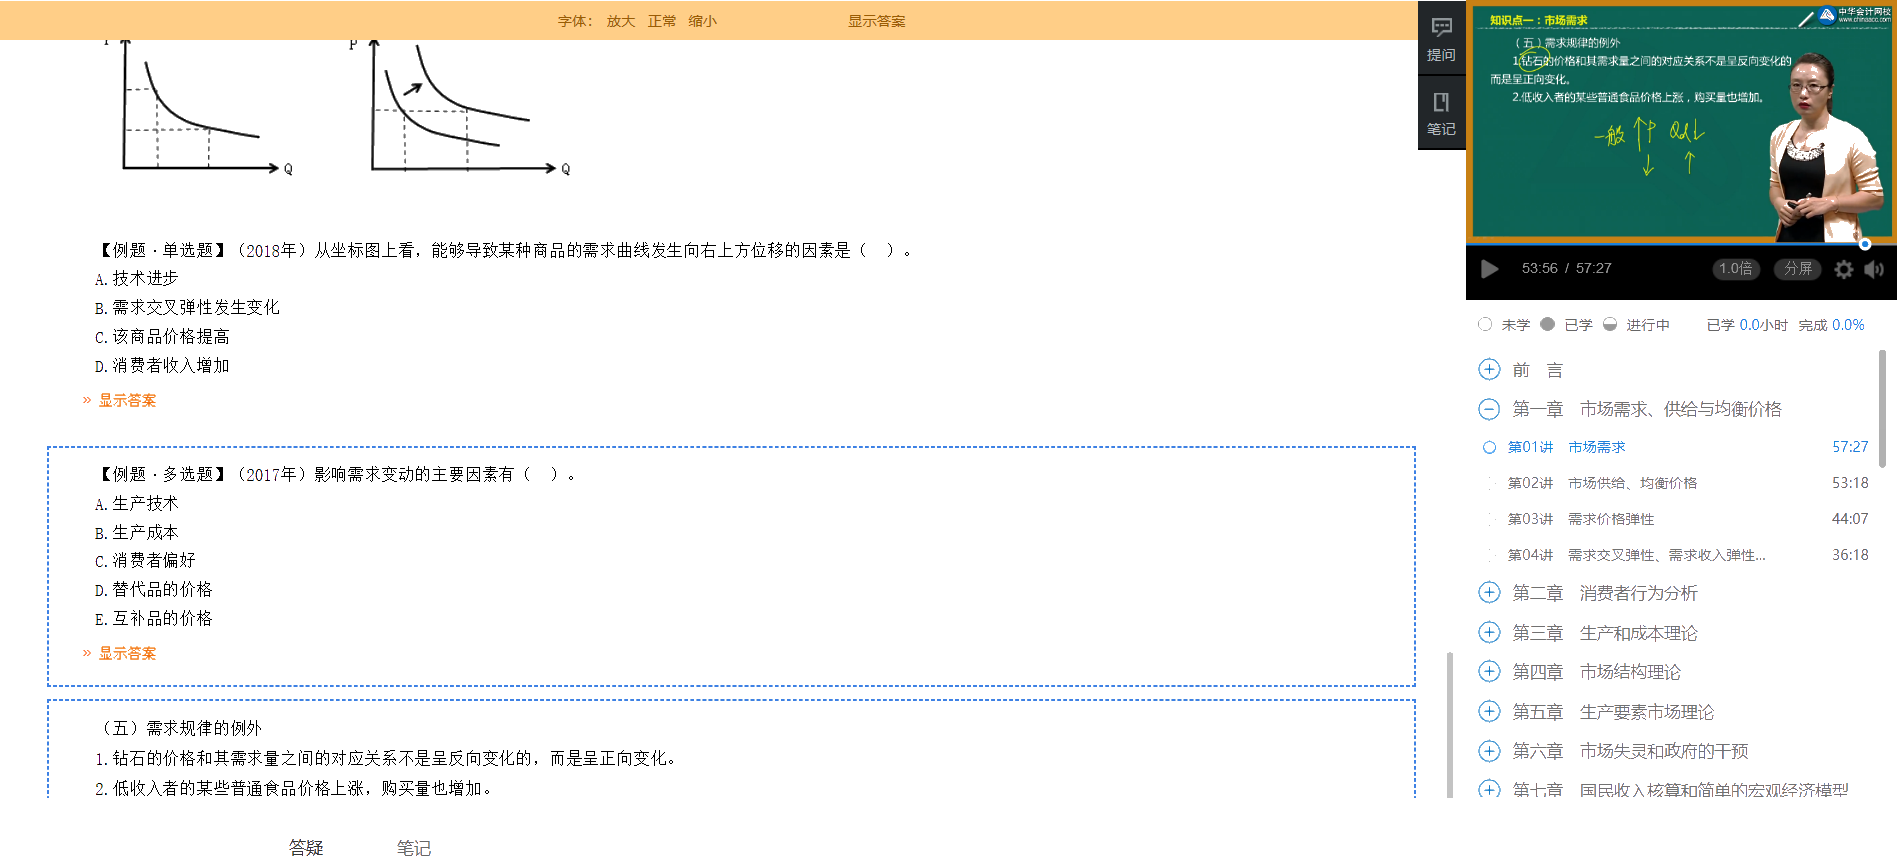
Task: Click progress handle at video end
Action: tap(1865, 244)
